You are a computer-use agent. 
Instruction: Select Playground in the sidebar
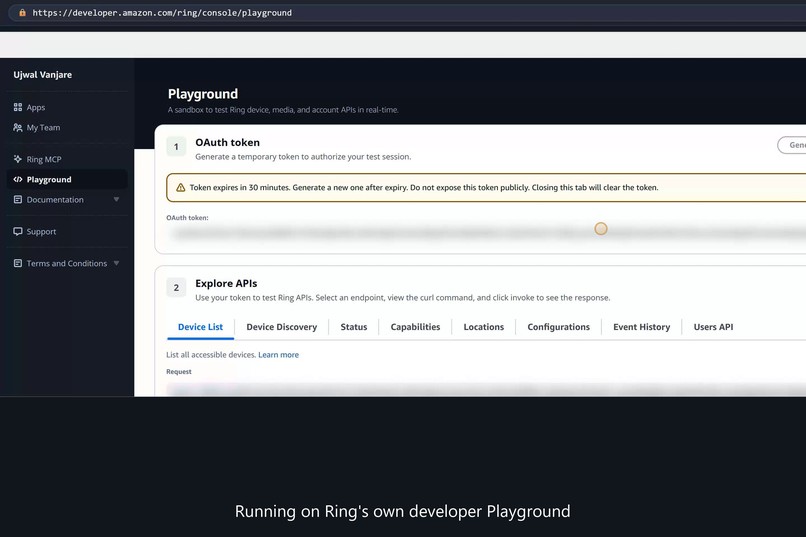[x=67, y=179]
